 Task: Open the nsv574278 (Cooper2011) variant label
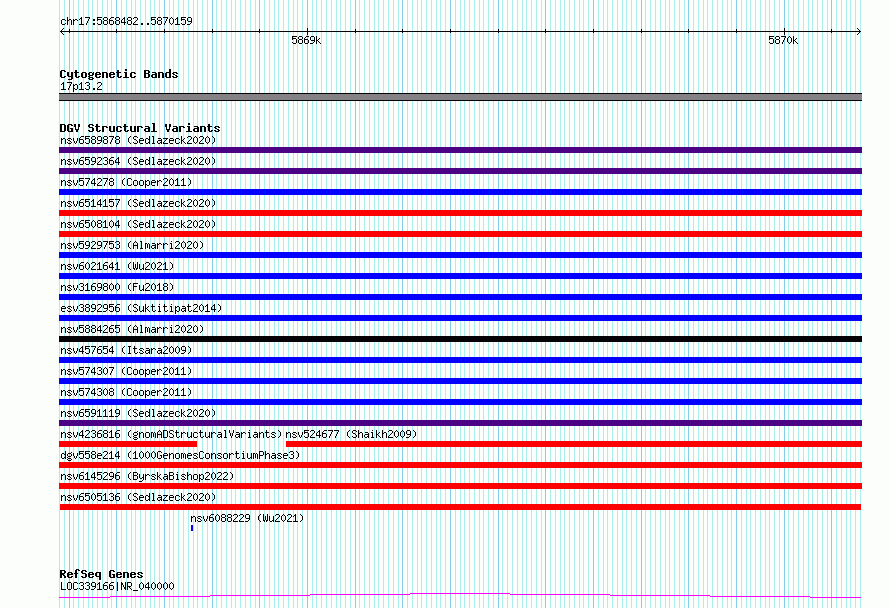pos(126,182)
